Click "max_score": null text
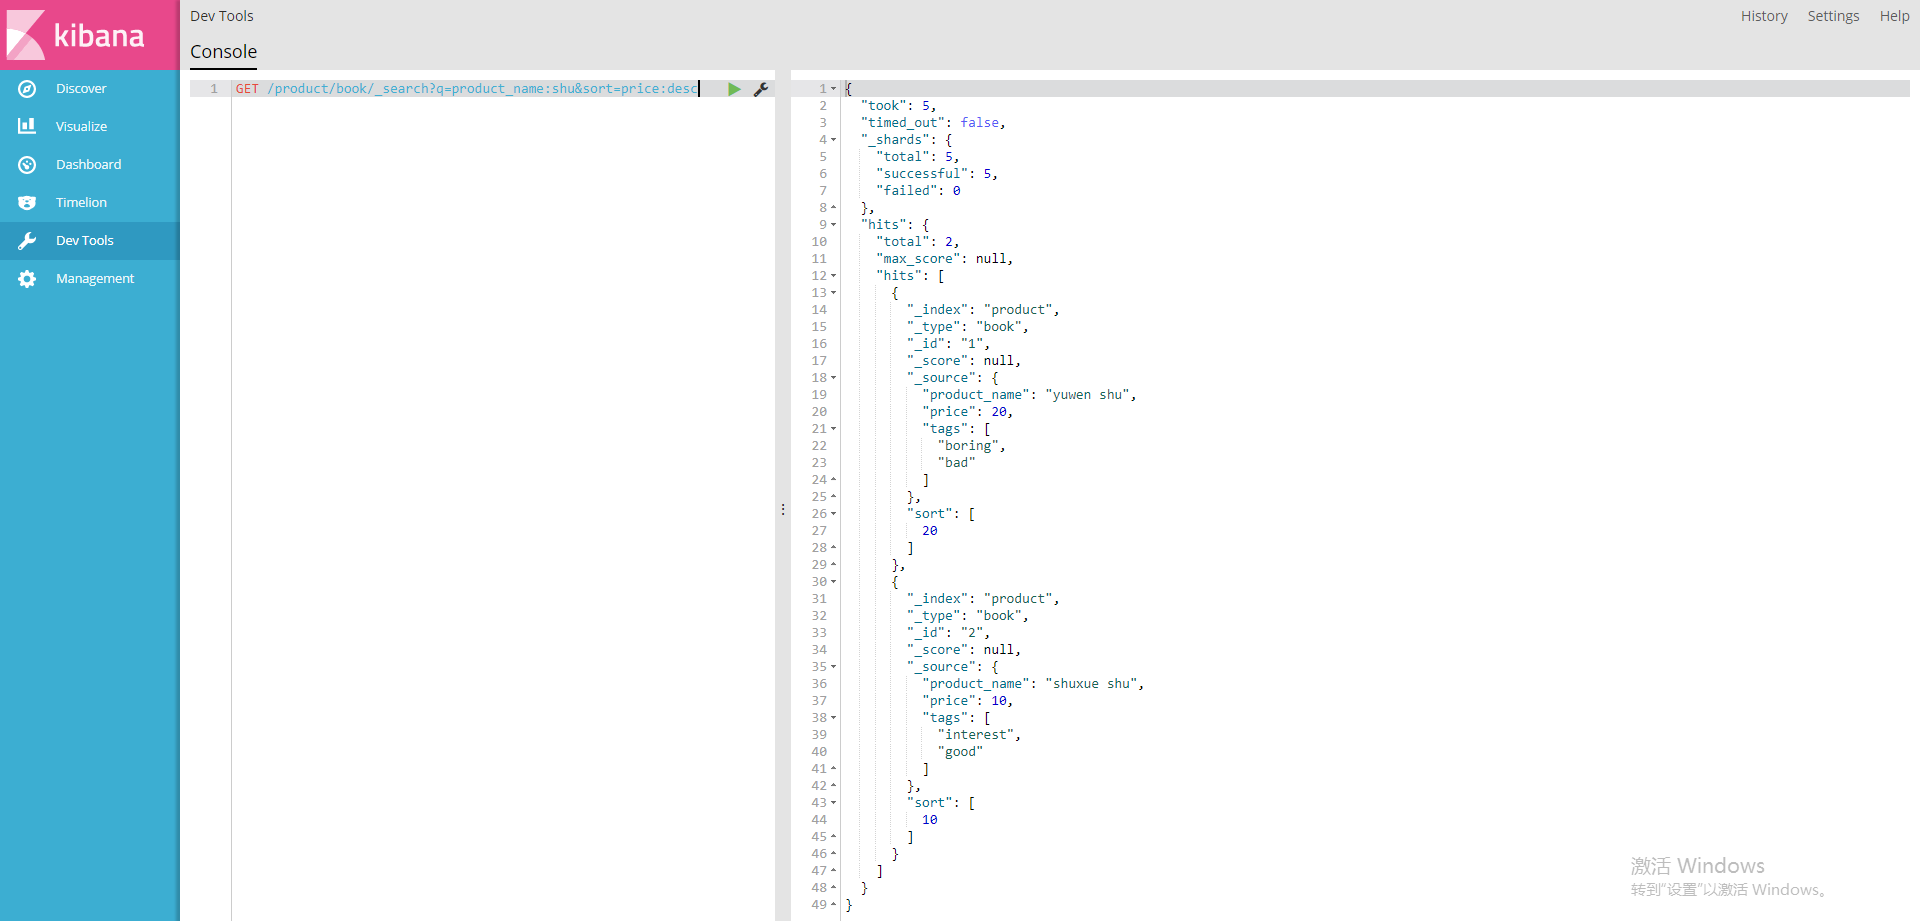1920x921 pixels. [x=944, y=259]
